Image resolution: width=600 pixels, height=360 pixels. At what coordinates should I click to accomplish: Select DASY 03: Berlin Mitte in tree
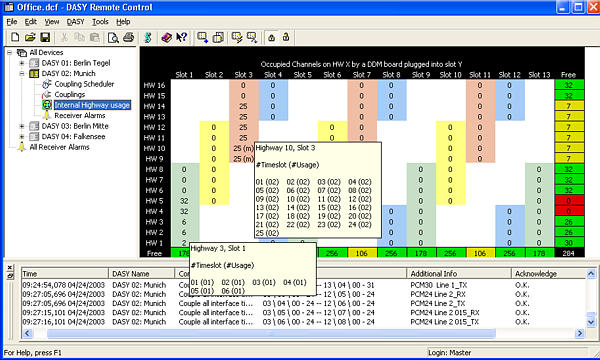[75, 126]
